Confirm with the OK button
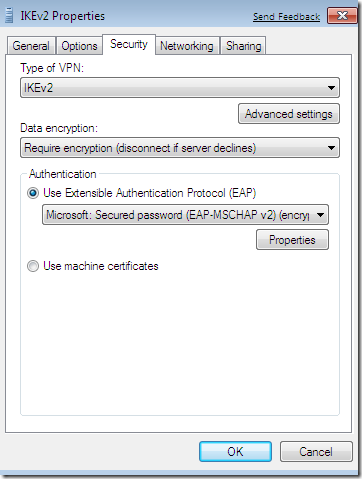The width and height of the screenshot is (362, 479). click(235, 452)
